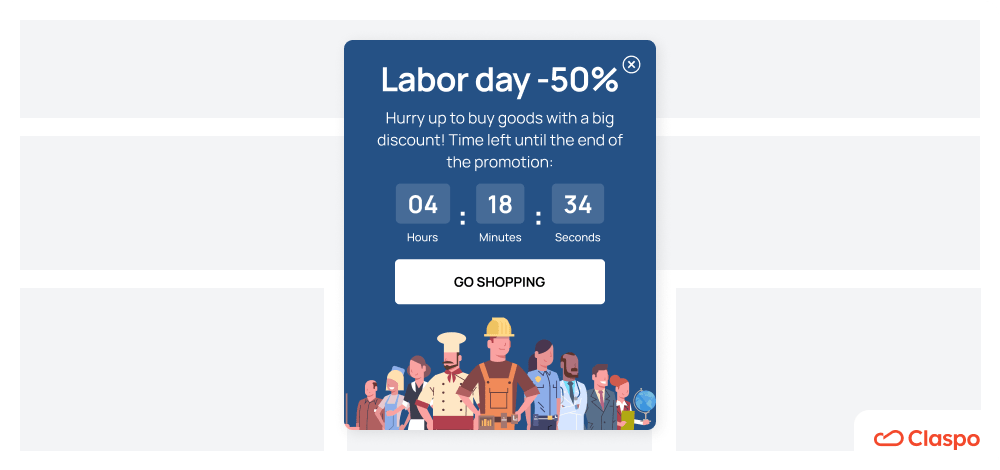
Task: Select the minutes box showing 18
Action: (x=500, y=204)
